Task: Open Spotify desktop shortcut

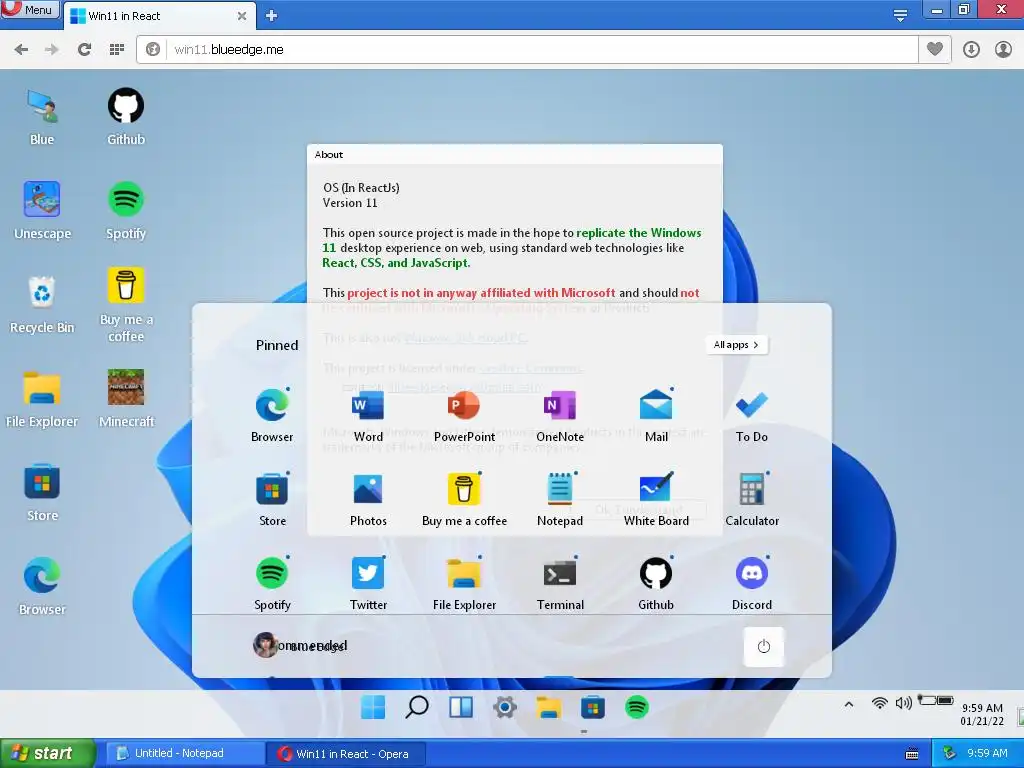Action: pyautogui.click(x=125, y=211)
